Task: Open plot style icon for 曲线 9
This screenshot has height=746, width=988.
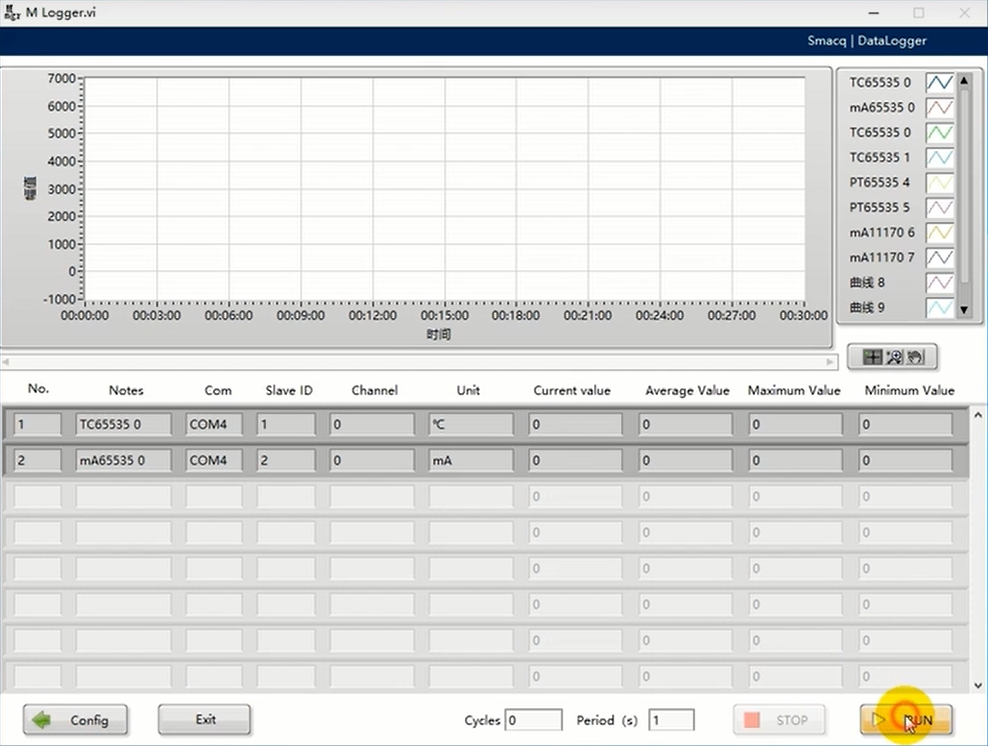Action: (x=939, y=307)
